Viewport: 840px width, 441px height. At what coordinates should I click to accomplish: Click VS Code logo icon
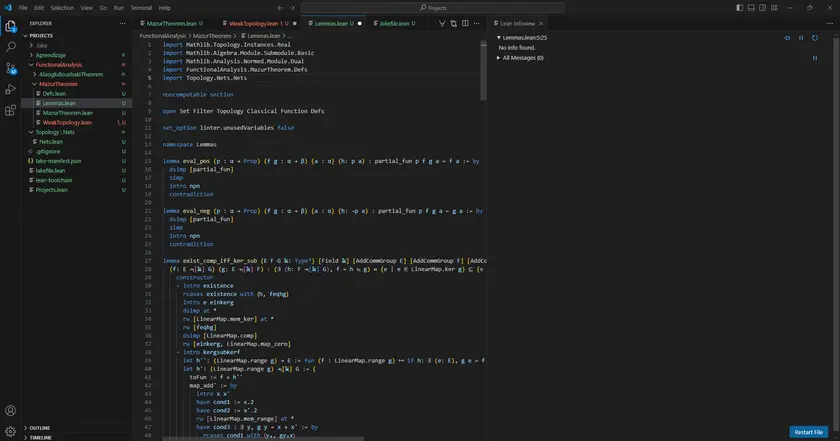8,8
